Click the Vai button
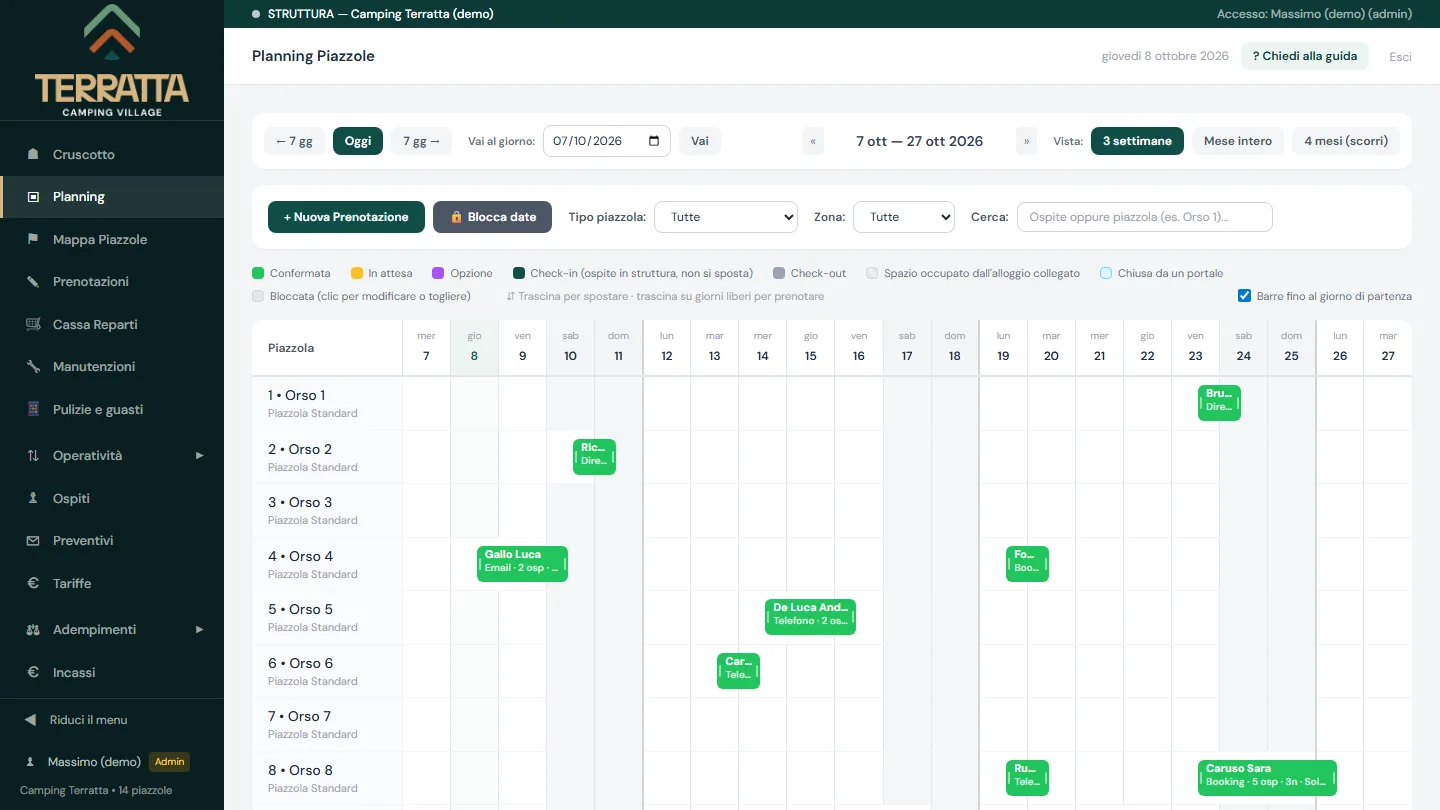The height and width of the screenshot is (810, 1440). pos(700,141)
